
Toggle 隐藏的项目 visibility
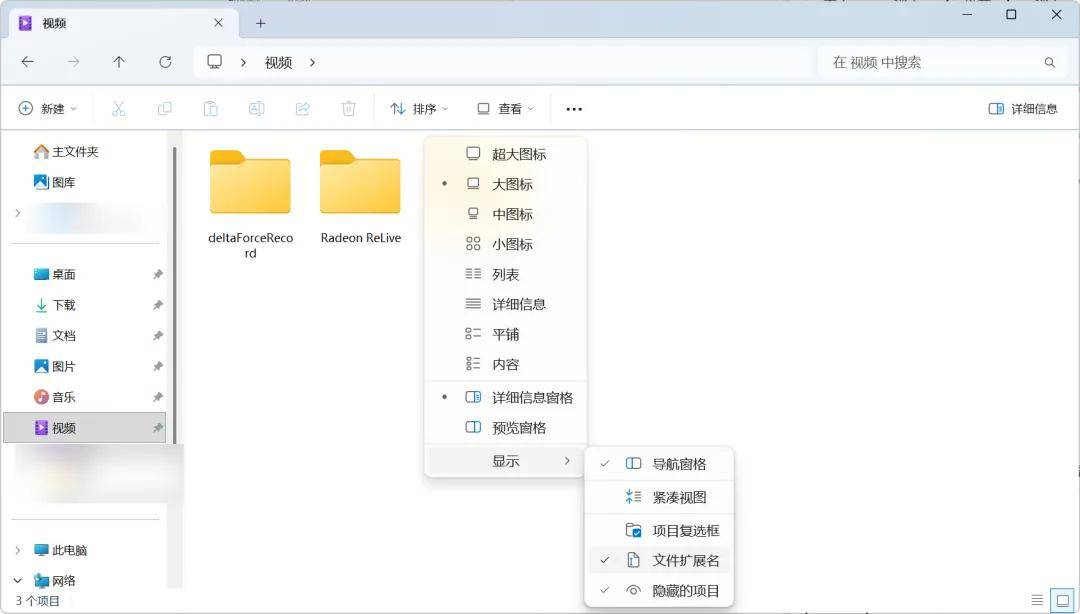point(659,591)
